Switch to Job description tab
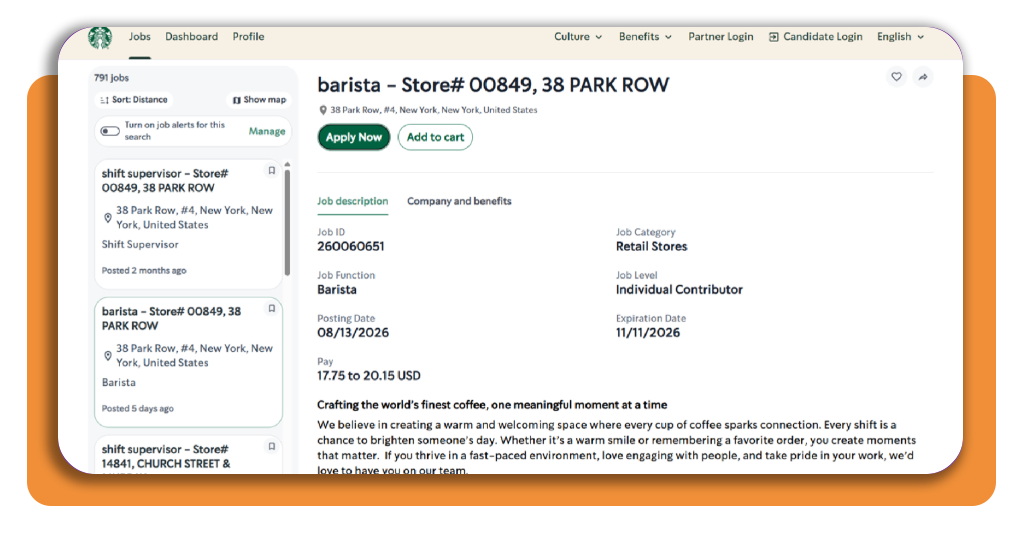Image resolution: width=1024 pixels, height=536 pixels. coord(353,201)
